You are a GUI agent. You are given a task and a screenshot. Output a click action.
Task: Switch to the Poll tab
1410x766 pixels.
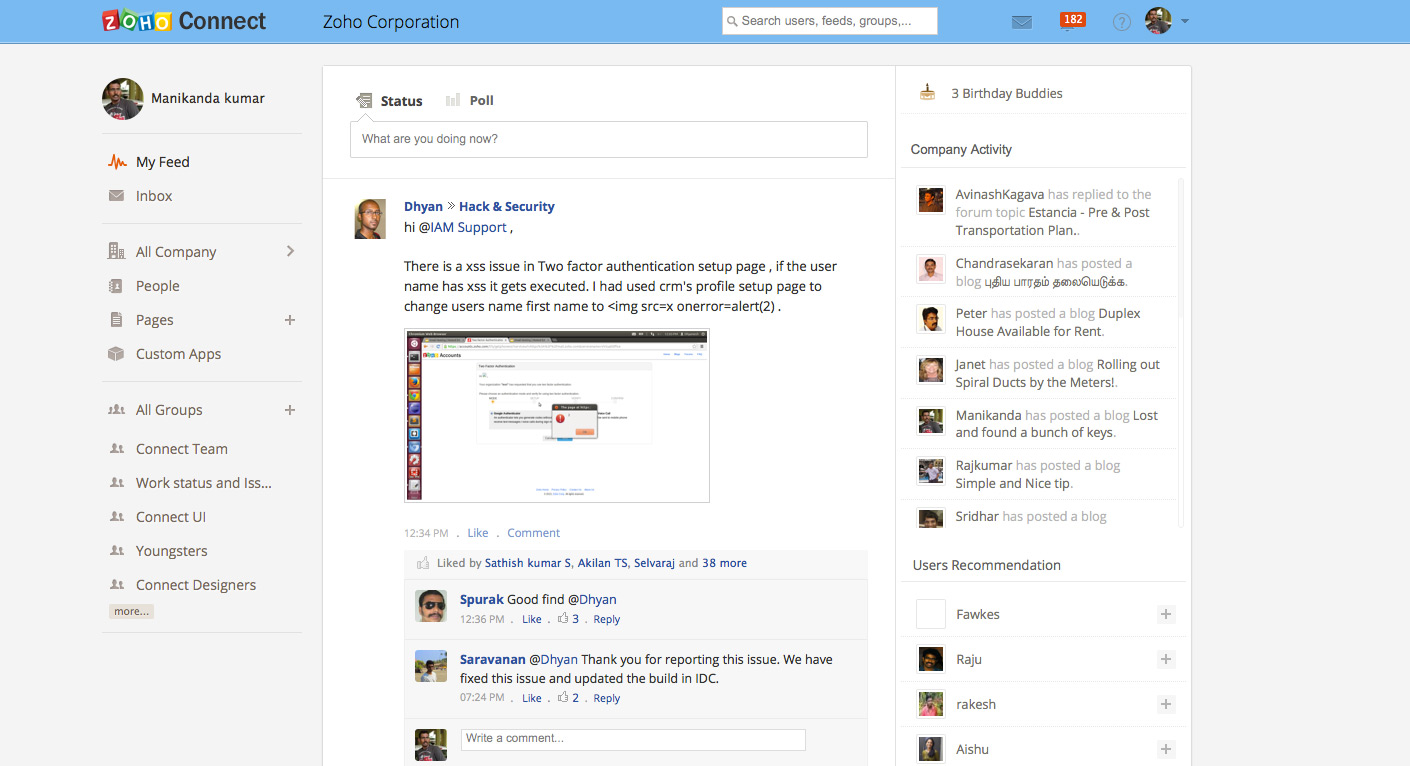tap(470, 100)
